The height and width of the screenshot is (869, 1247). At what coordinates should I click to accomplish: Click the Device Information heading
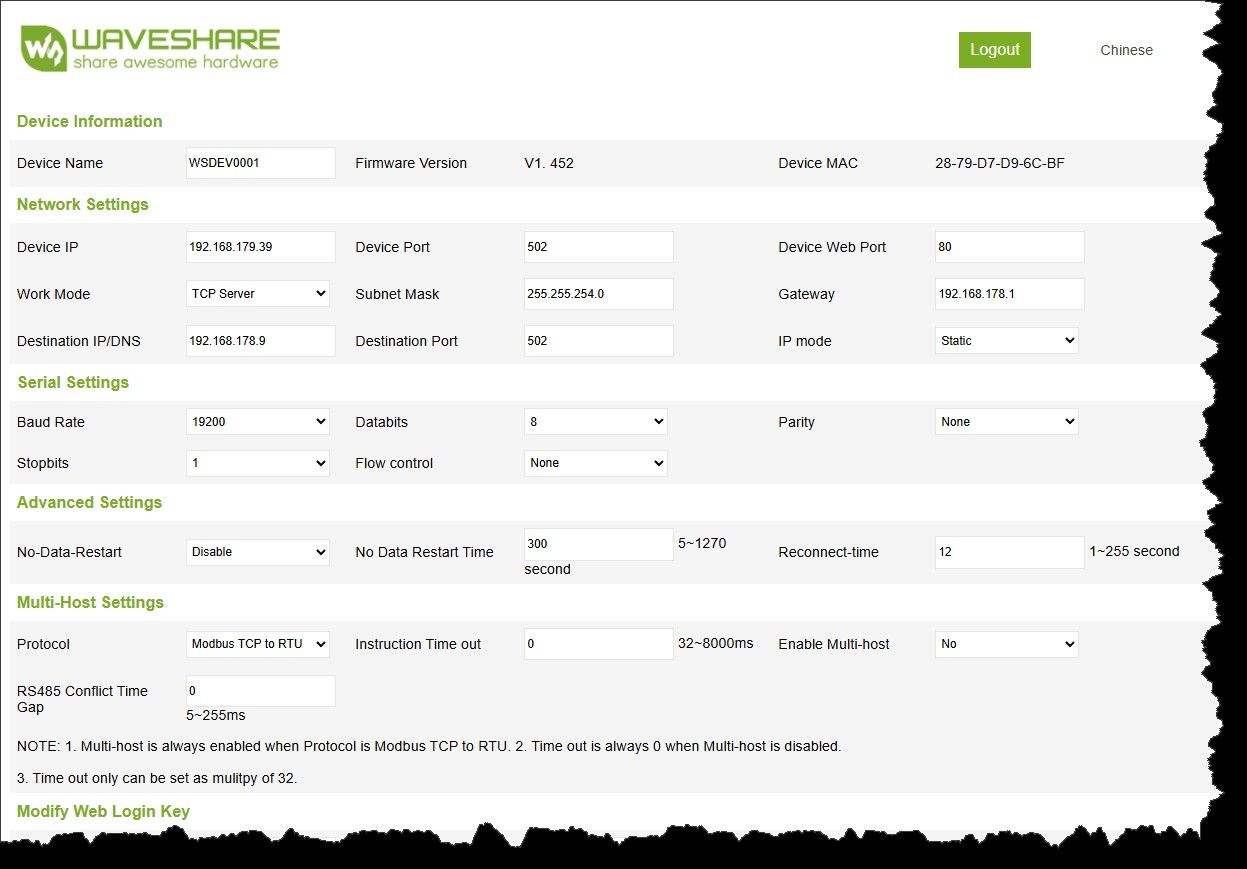pos(90,121)
